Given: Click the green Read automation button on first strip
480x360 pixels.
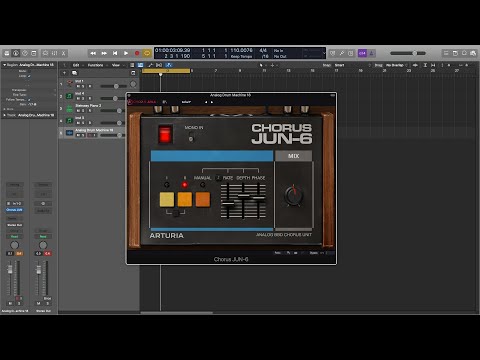Looking at the screenshot, I should [x=14, y=237].
